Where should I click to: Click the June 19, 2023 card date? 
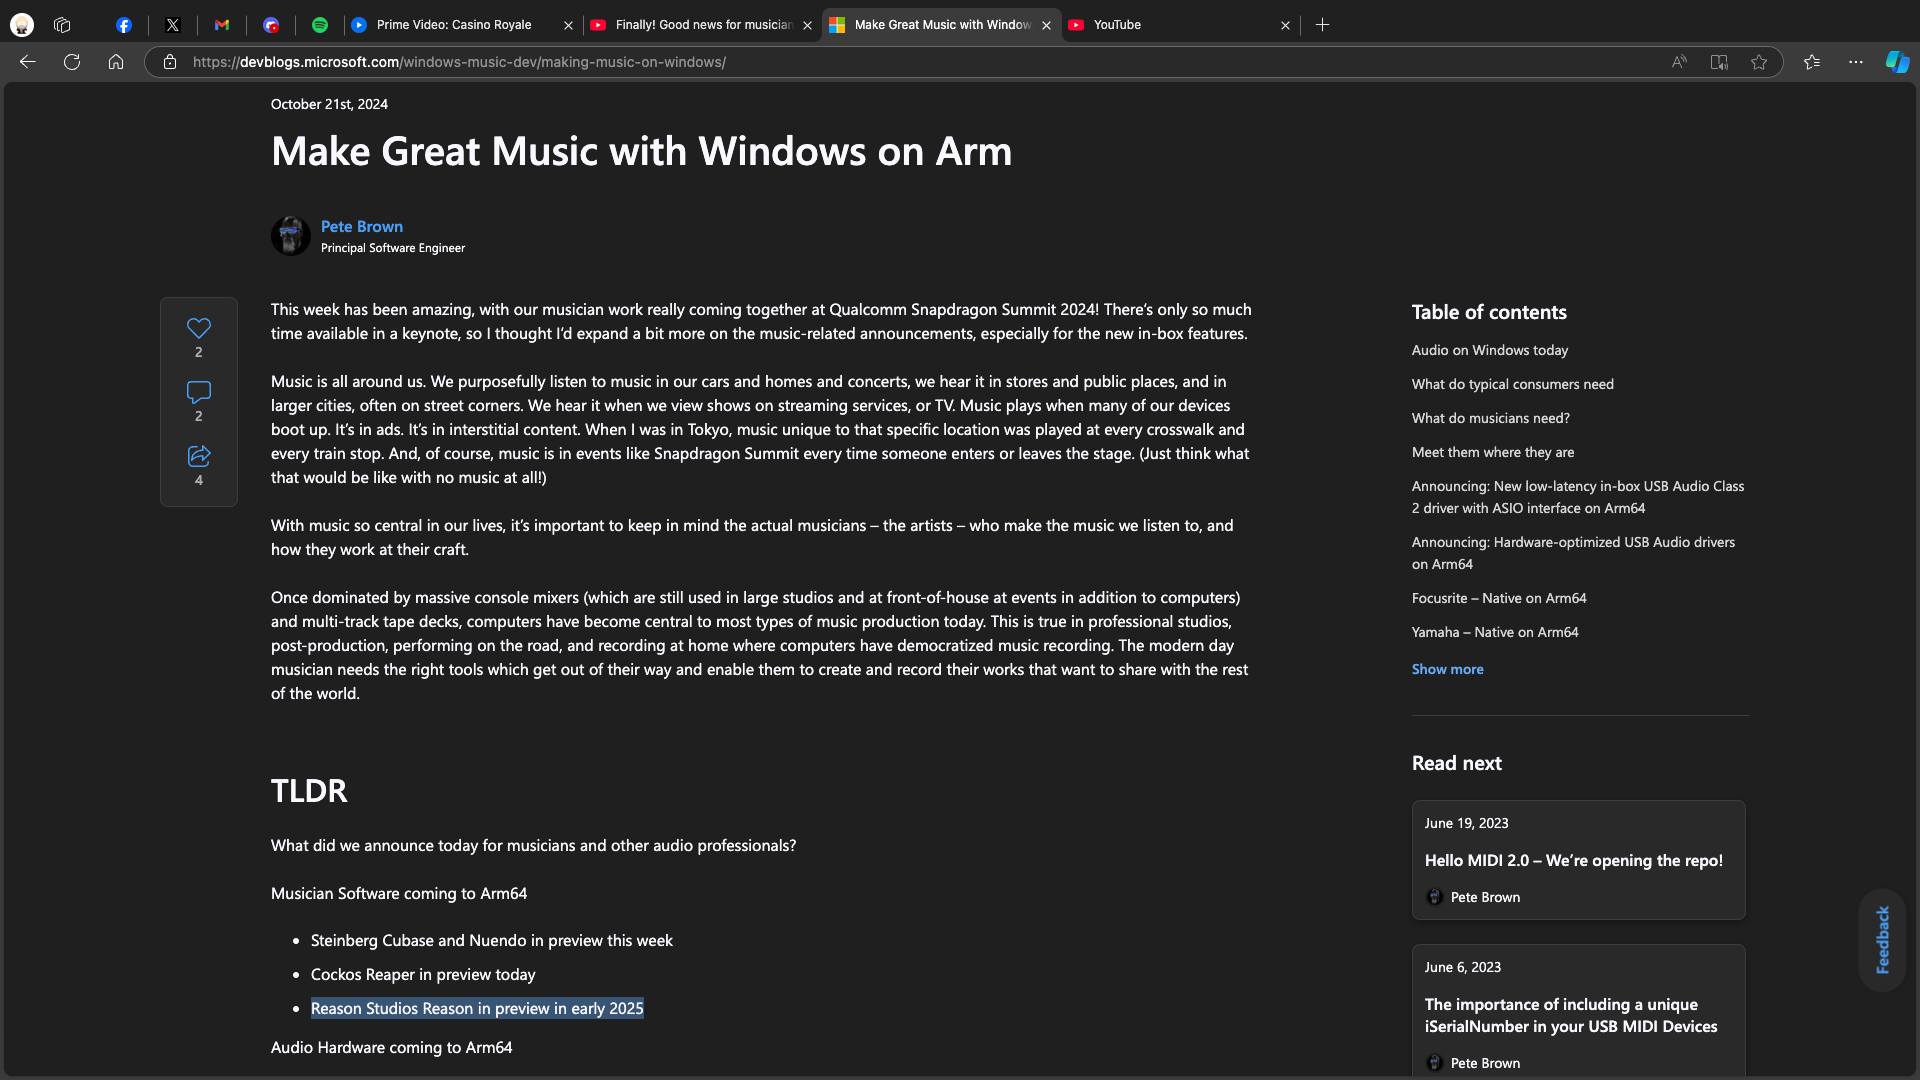coord(1466,823)
